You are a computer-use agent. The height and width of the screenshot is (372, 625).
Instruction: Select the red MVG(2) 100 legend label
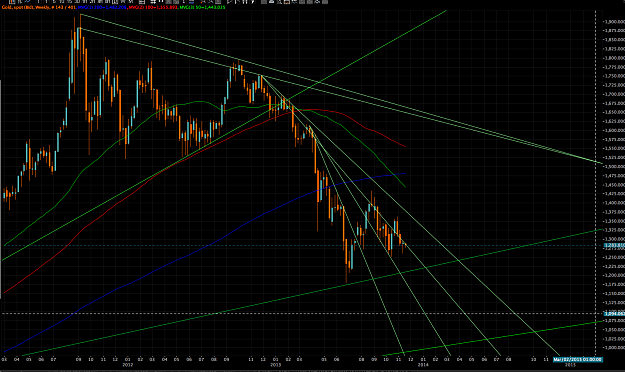click(153, 7)
